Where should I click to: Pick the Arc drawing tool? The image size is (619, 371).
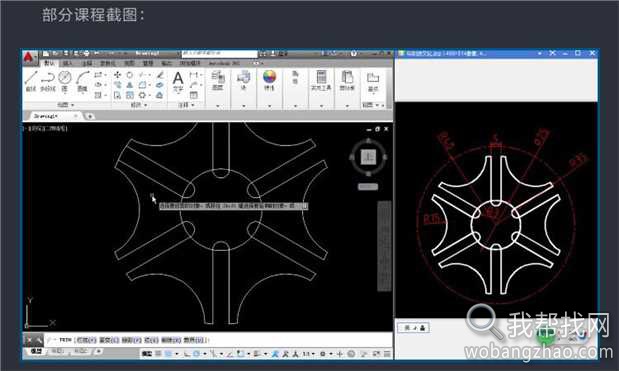coord(82,81)
